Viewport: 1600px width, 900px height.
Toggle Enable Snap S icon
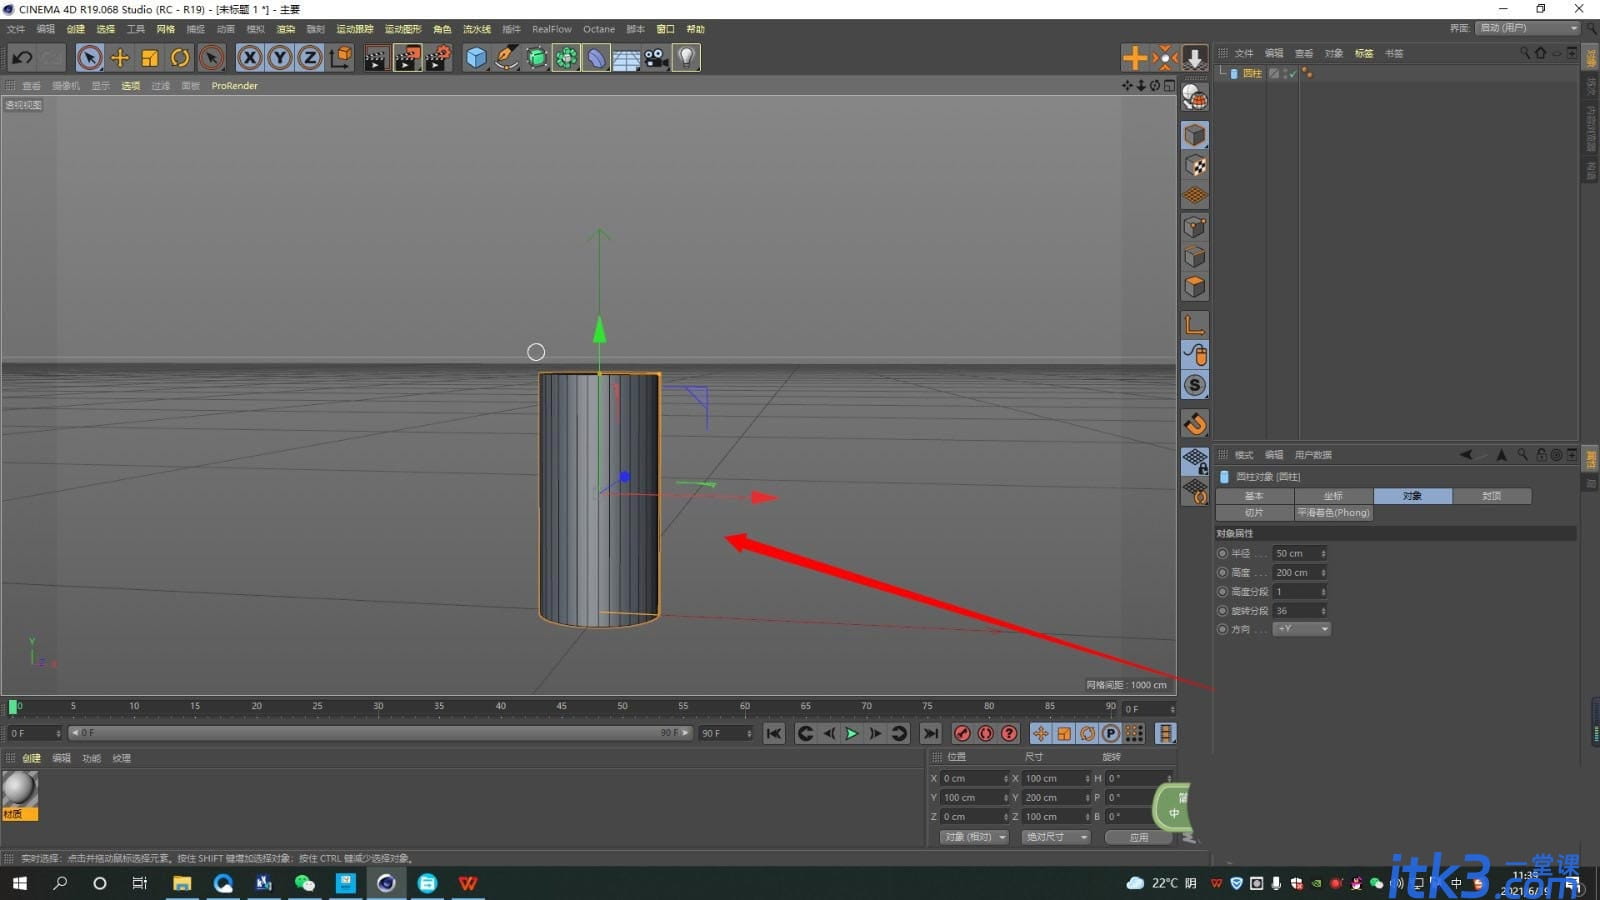coord(1195,385)
